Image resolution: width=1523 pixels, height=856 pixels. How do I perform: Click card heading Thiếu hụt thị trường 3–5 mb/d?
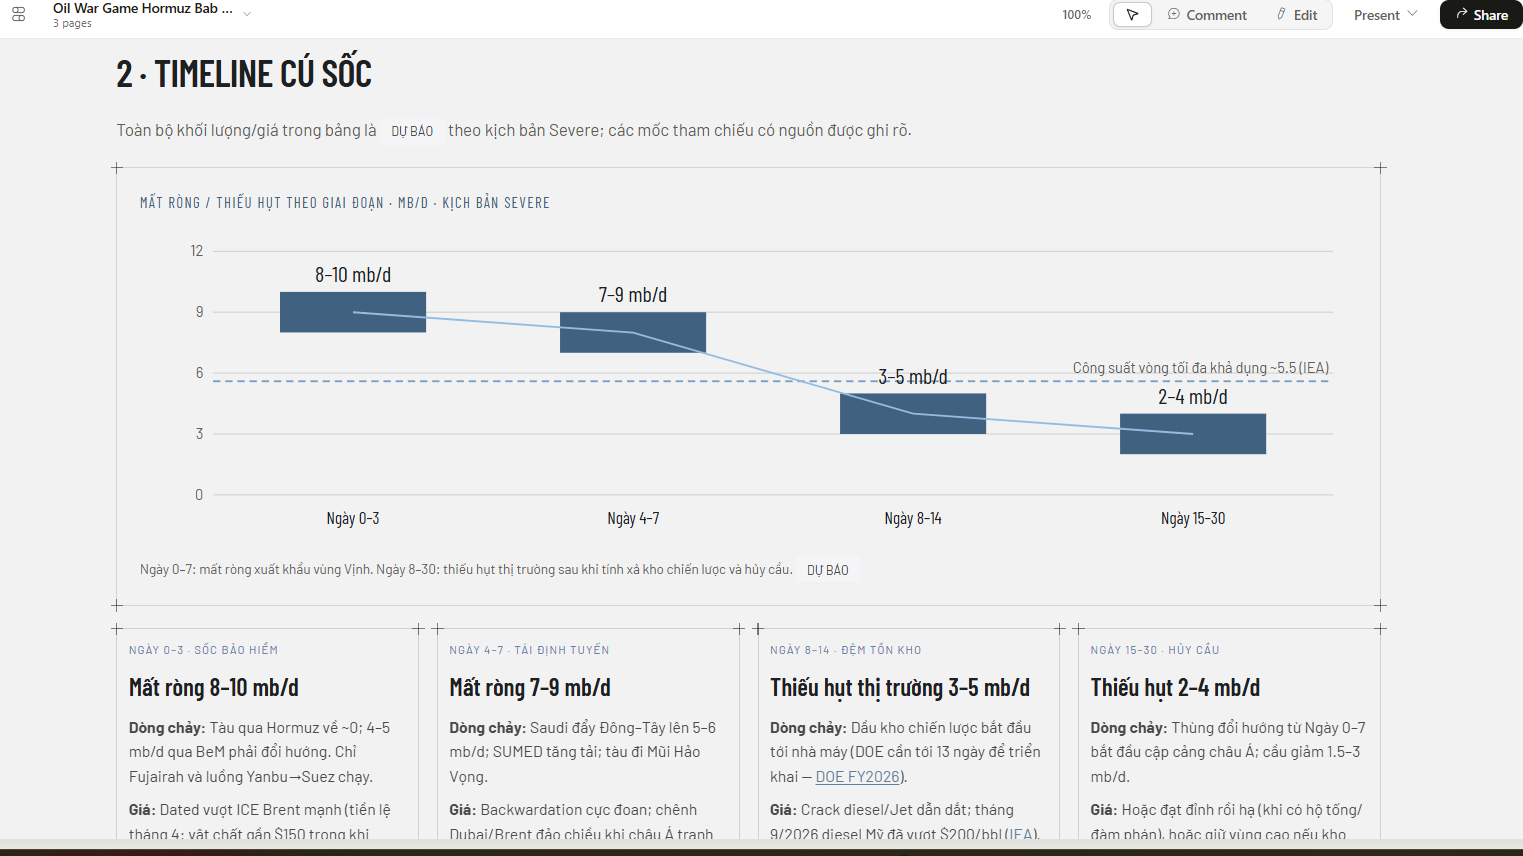tap(900, 688)
